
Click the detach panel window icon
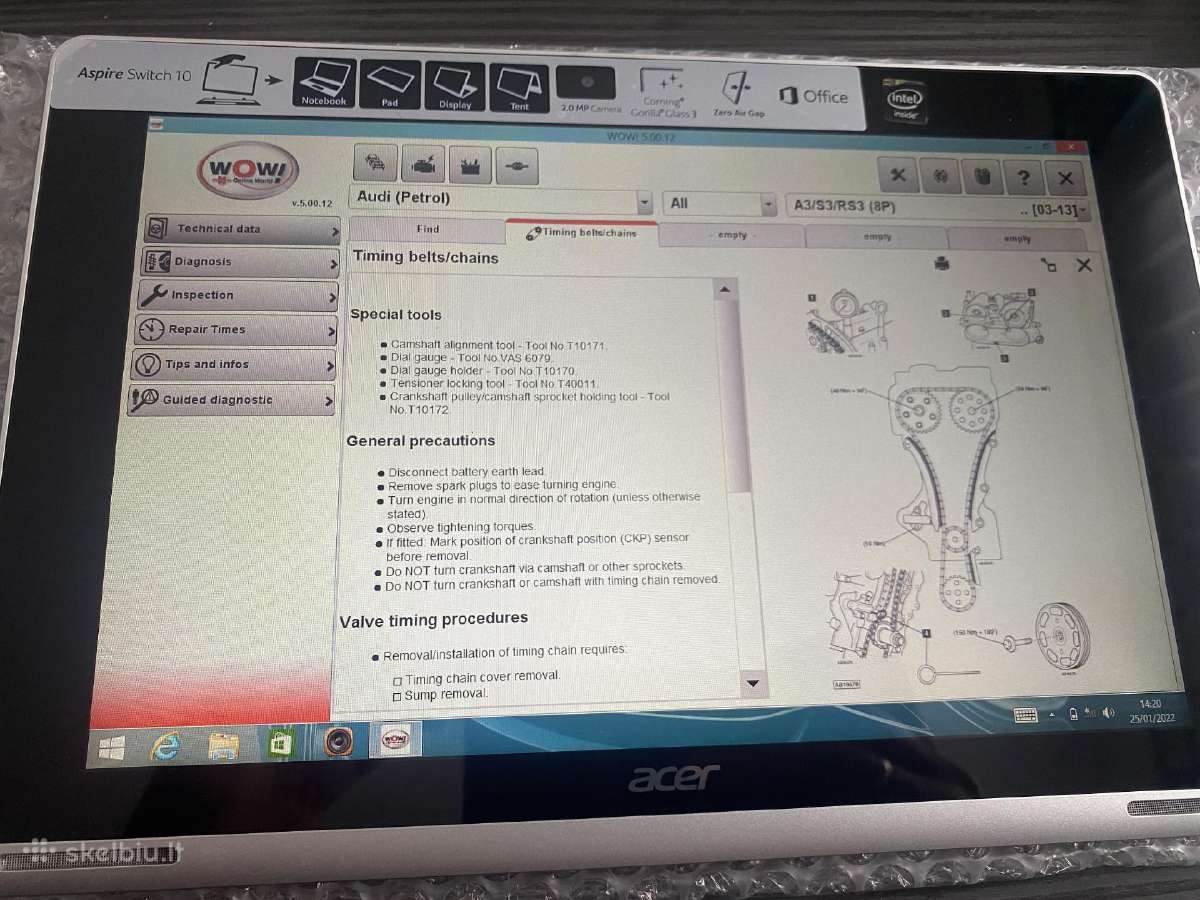coord(1048,265)
